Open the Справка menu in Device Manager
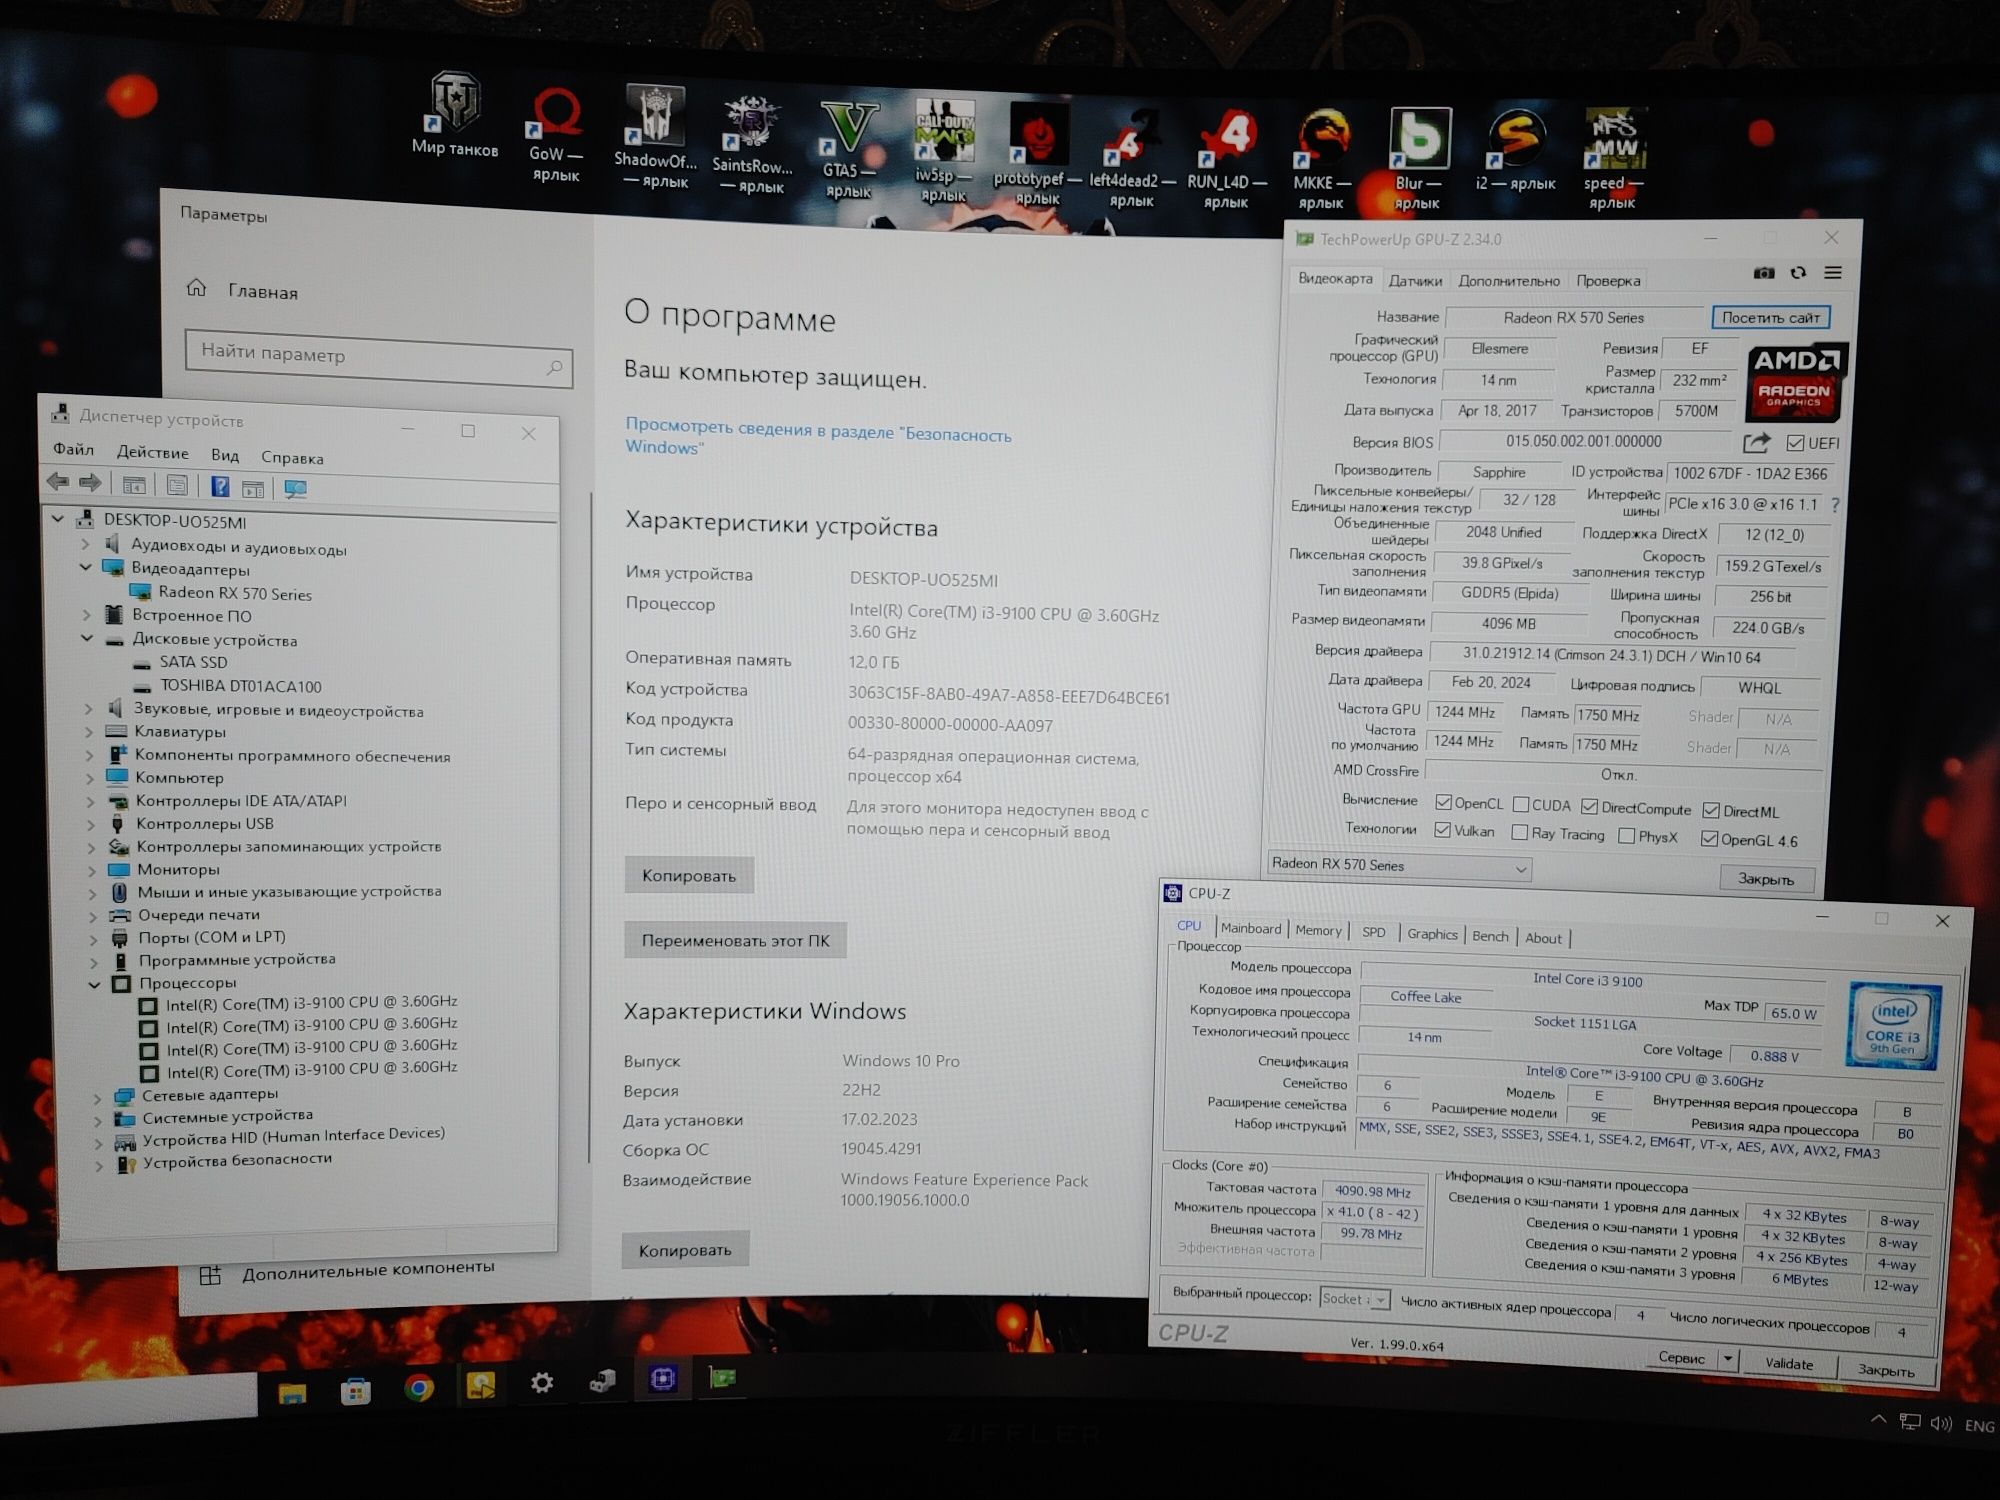 tap(292, 458)
